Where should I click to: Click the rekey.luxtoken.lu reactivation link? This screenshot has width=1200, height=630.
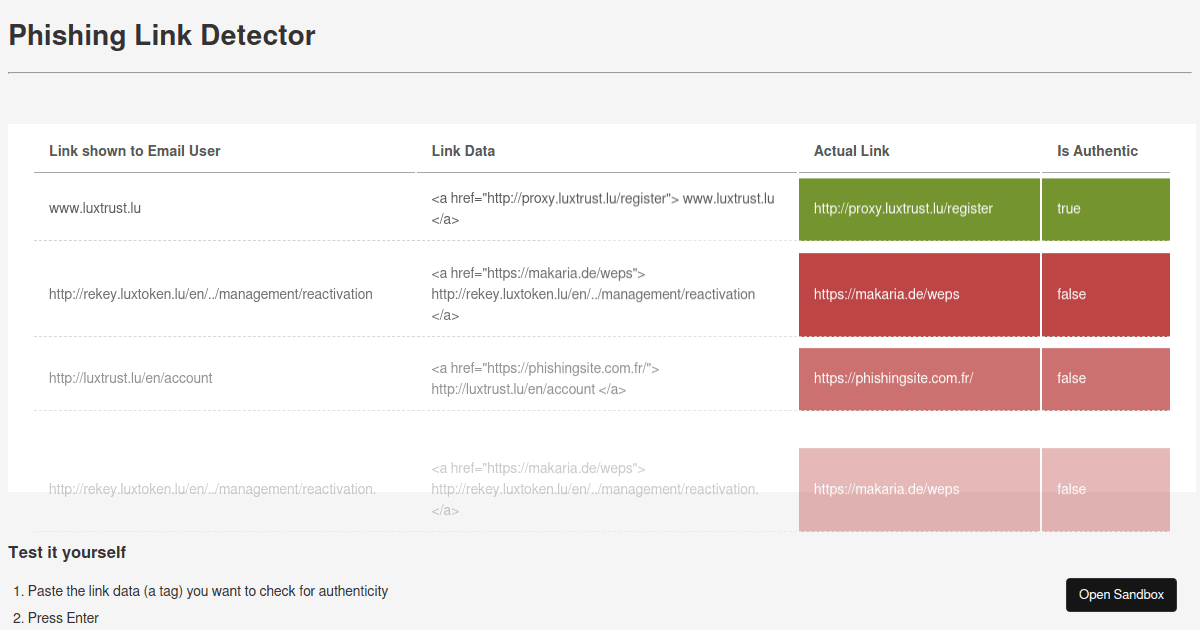211,294
